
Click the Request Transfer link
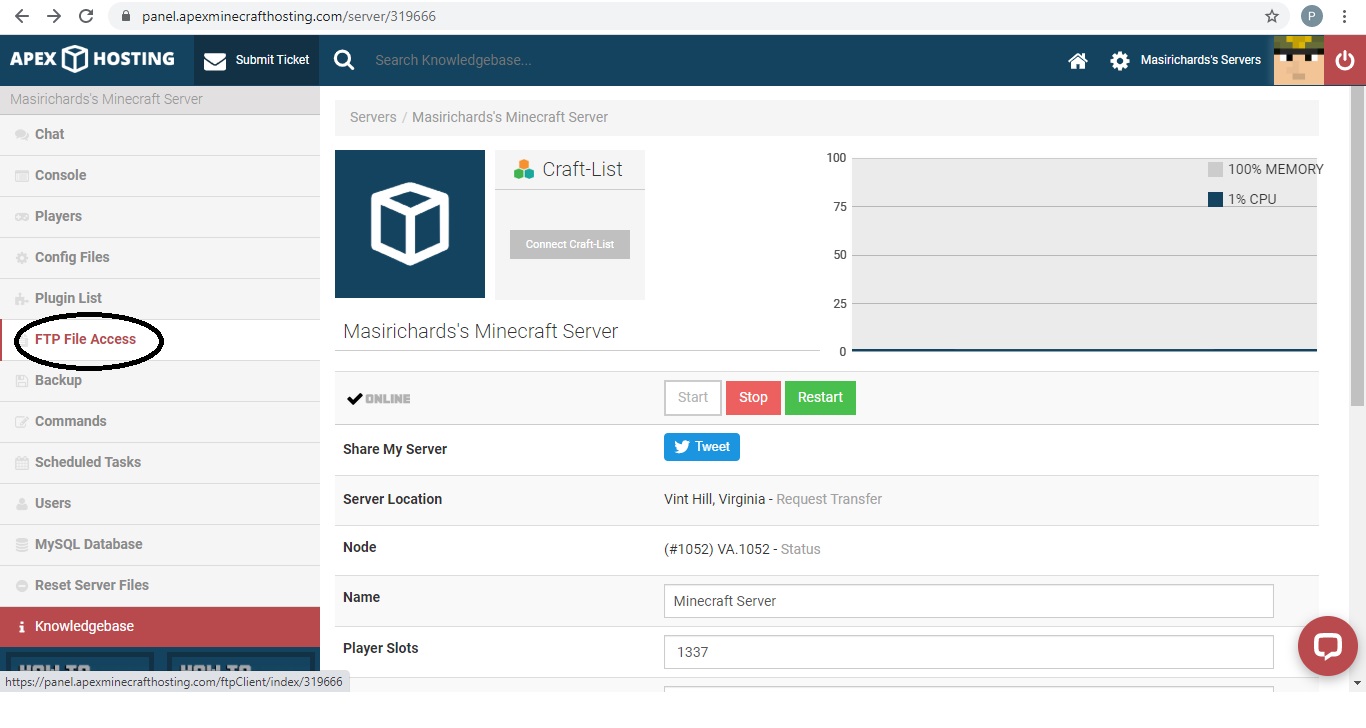point(829,499)
